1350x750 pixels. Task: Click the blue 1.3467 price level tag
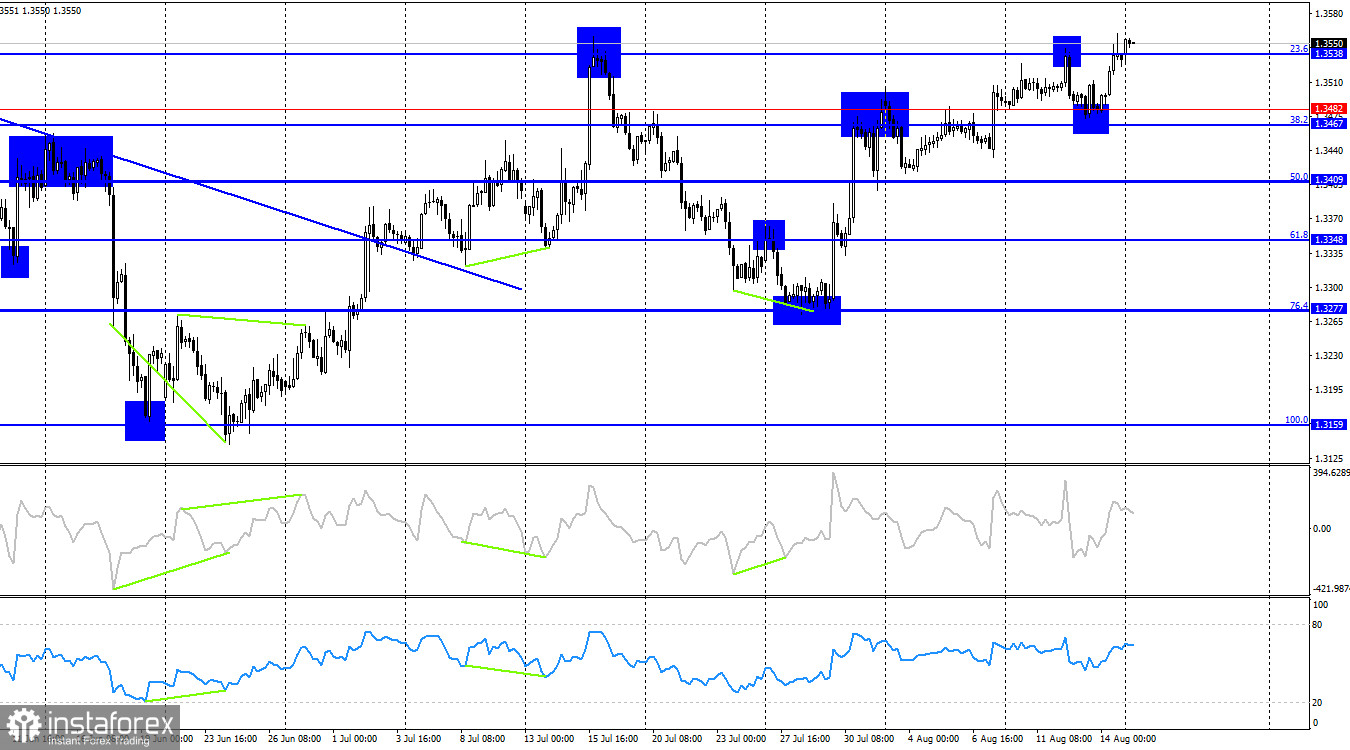pos(1330,125)
